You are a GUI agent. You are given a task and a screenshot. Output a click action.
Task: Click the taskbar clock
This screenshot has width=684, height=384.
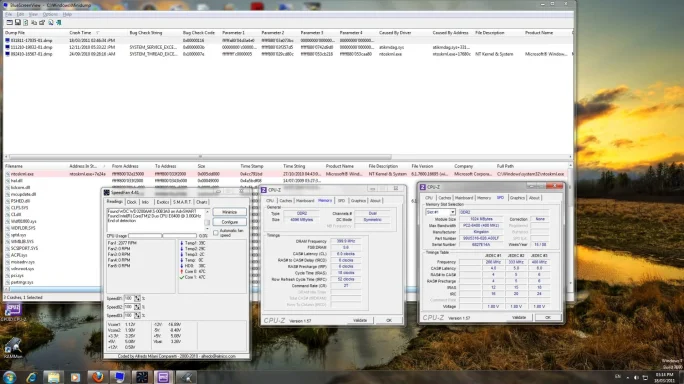tap(664, 377)
